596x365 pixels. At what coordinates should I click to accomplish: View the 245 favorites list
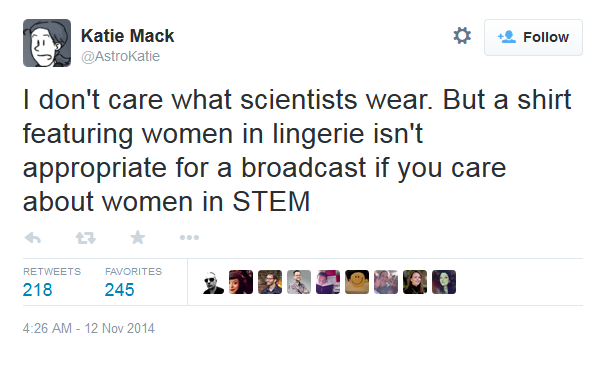(x=133, y=281)
